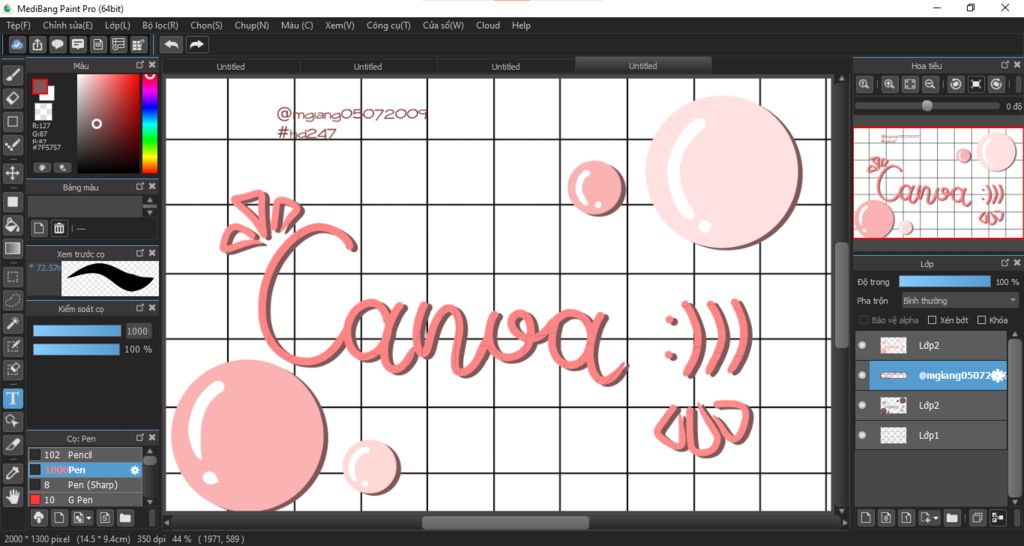Click the hue color strip
This screenshot has height=546, width=1024.
pos(150,123)
